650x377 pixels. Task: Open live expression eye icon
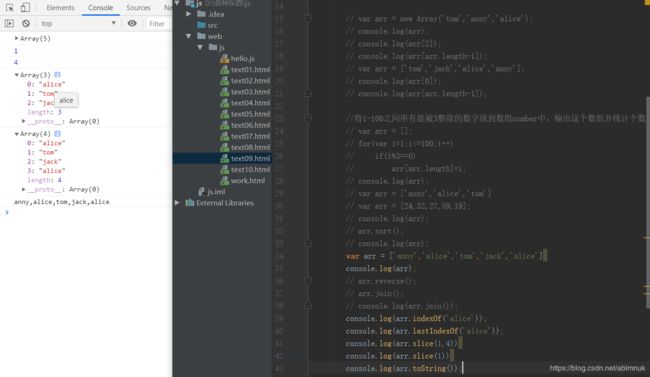tap(132, 24)
